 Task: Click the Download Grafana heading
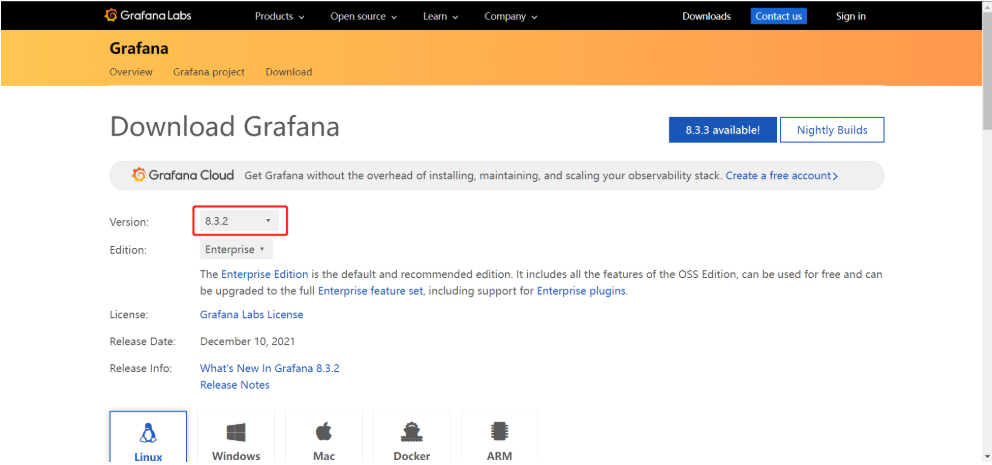click(x=225, y=127)
